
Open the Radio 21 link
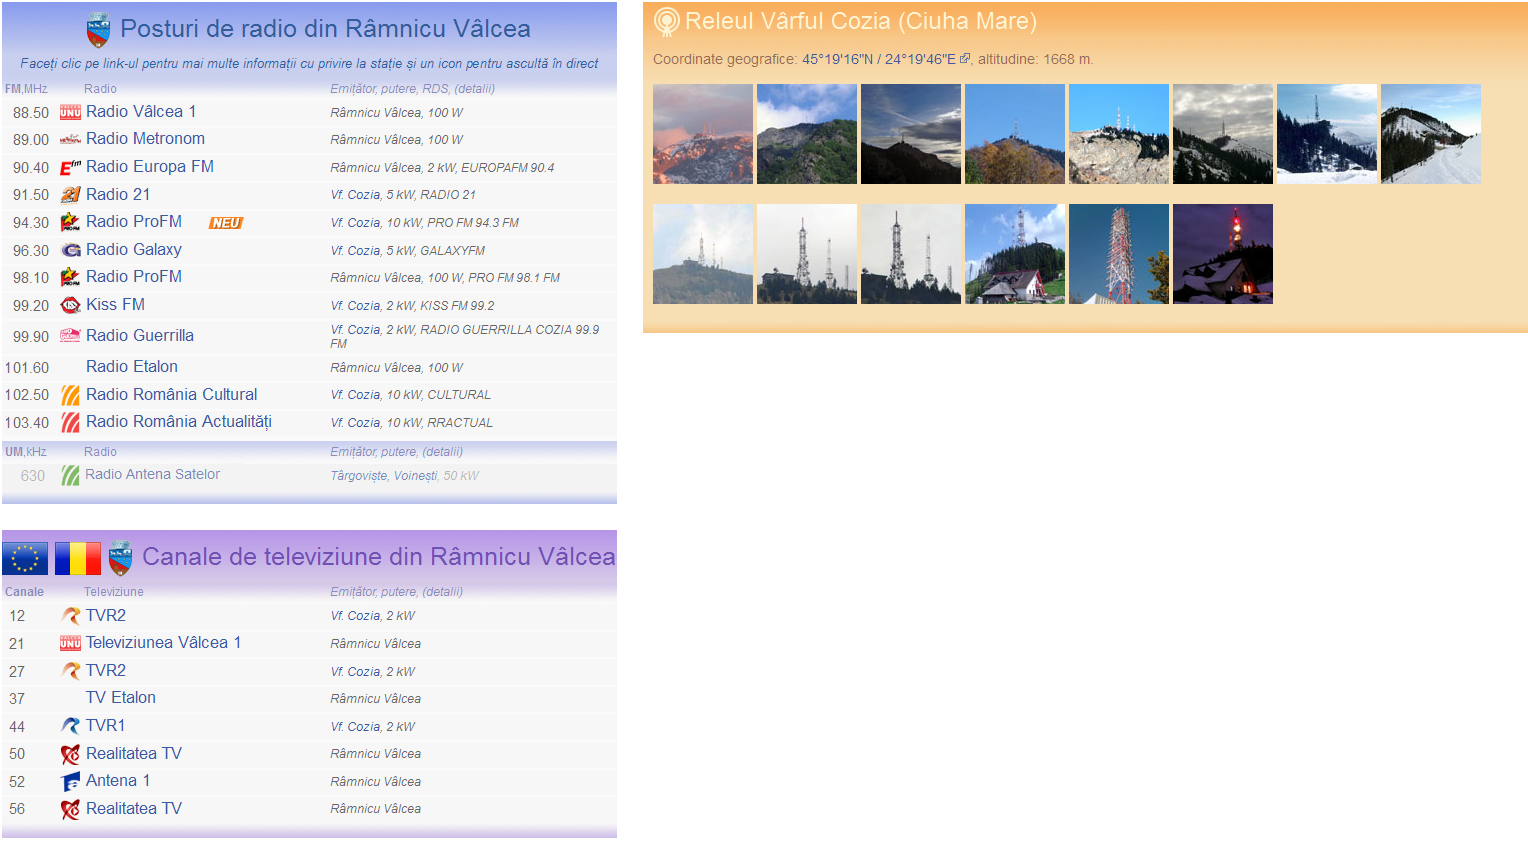[x=118, y=194]
